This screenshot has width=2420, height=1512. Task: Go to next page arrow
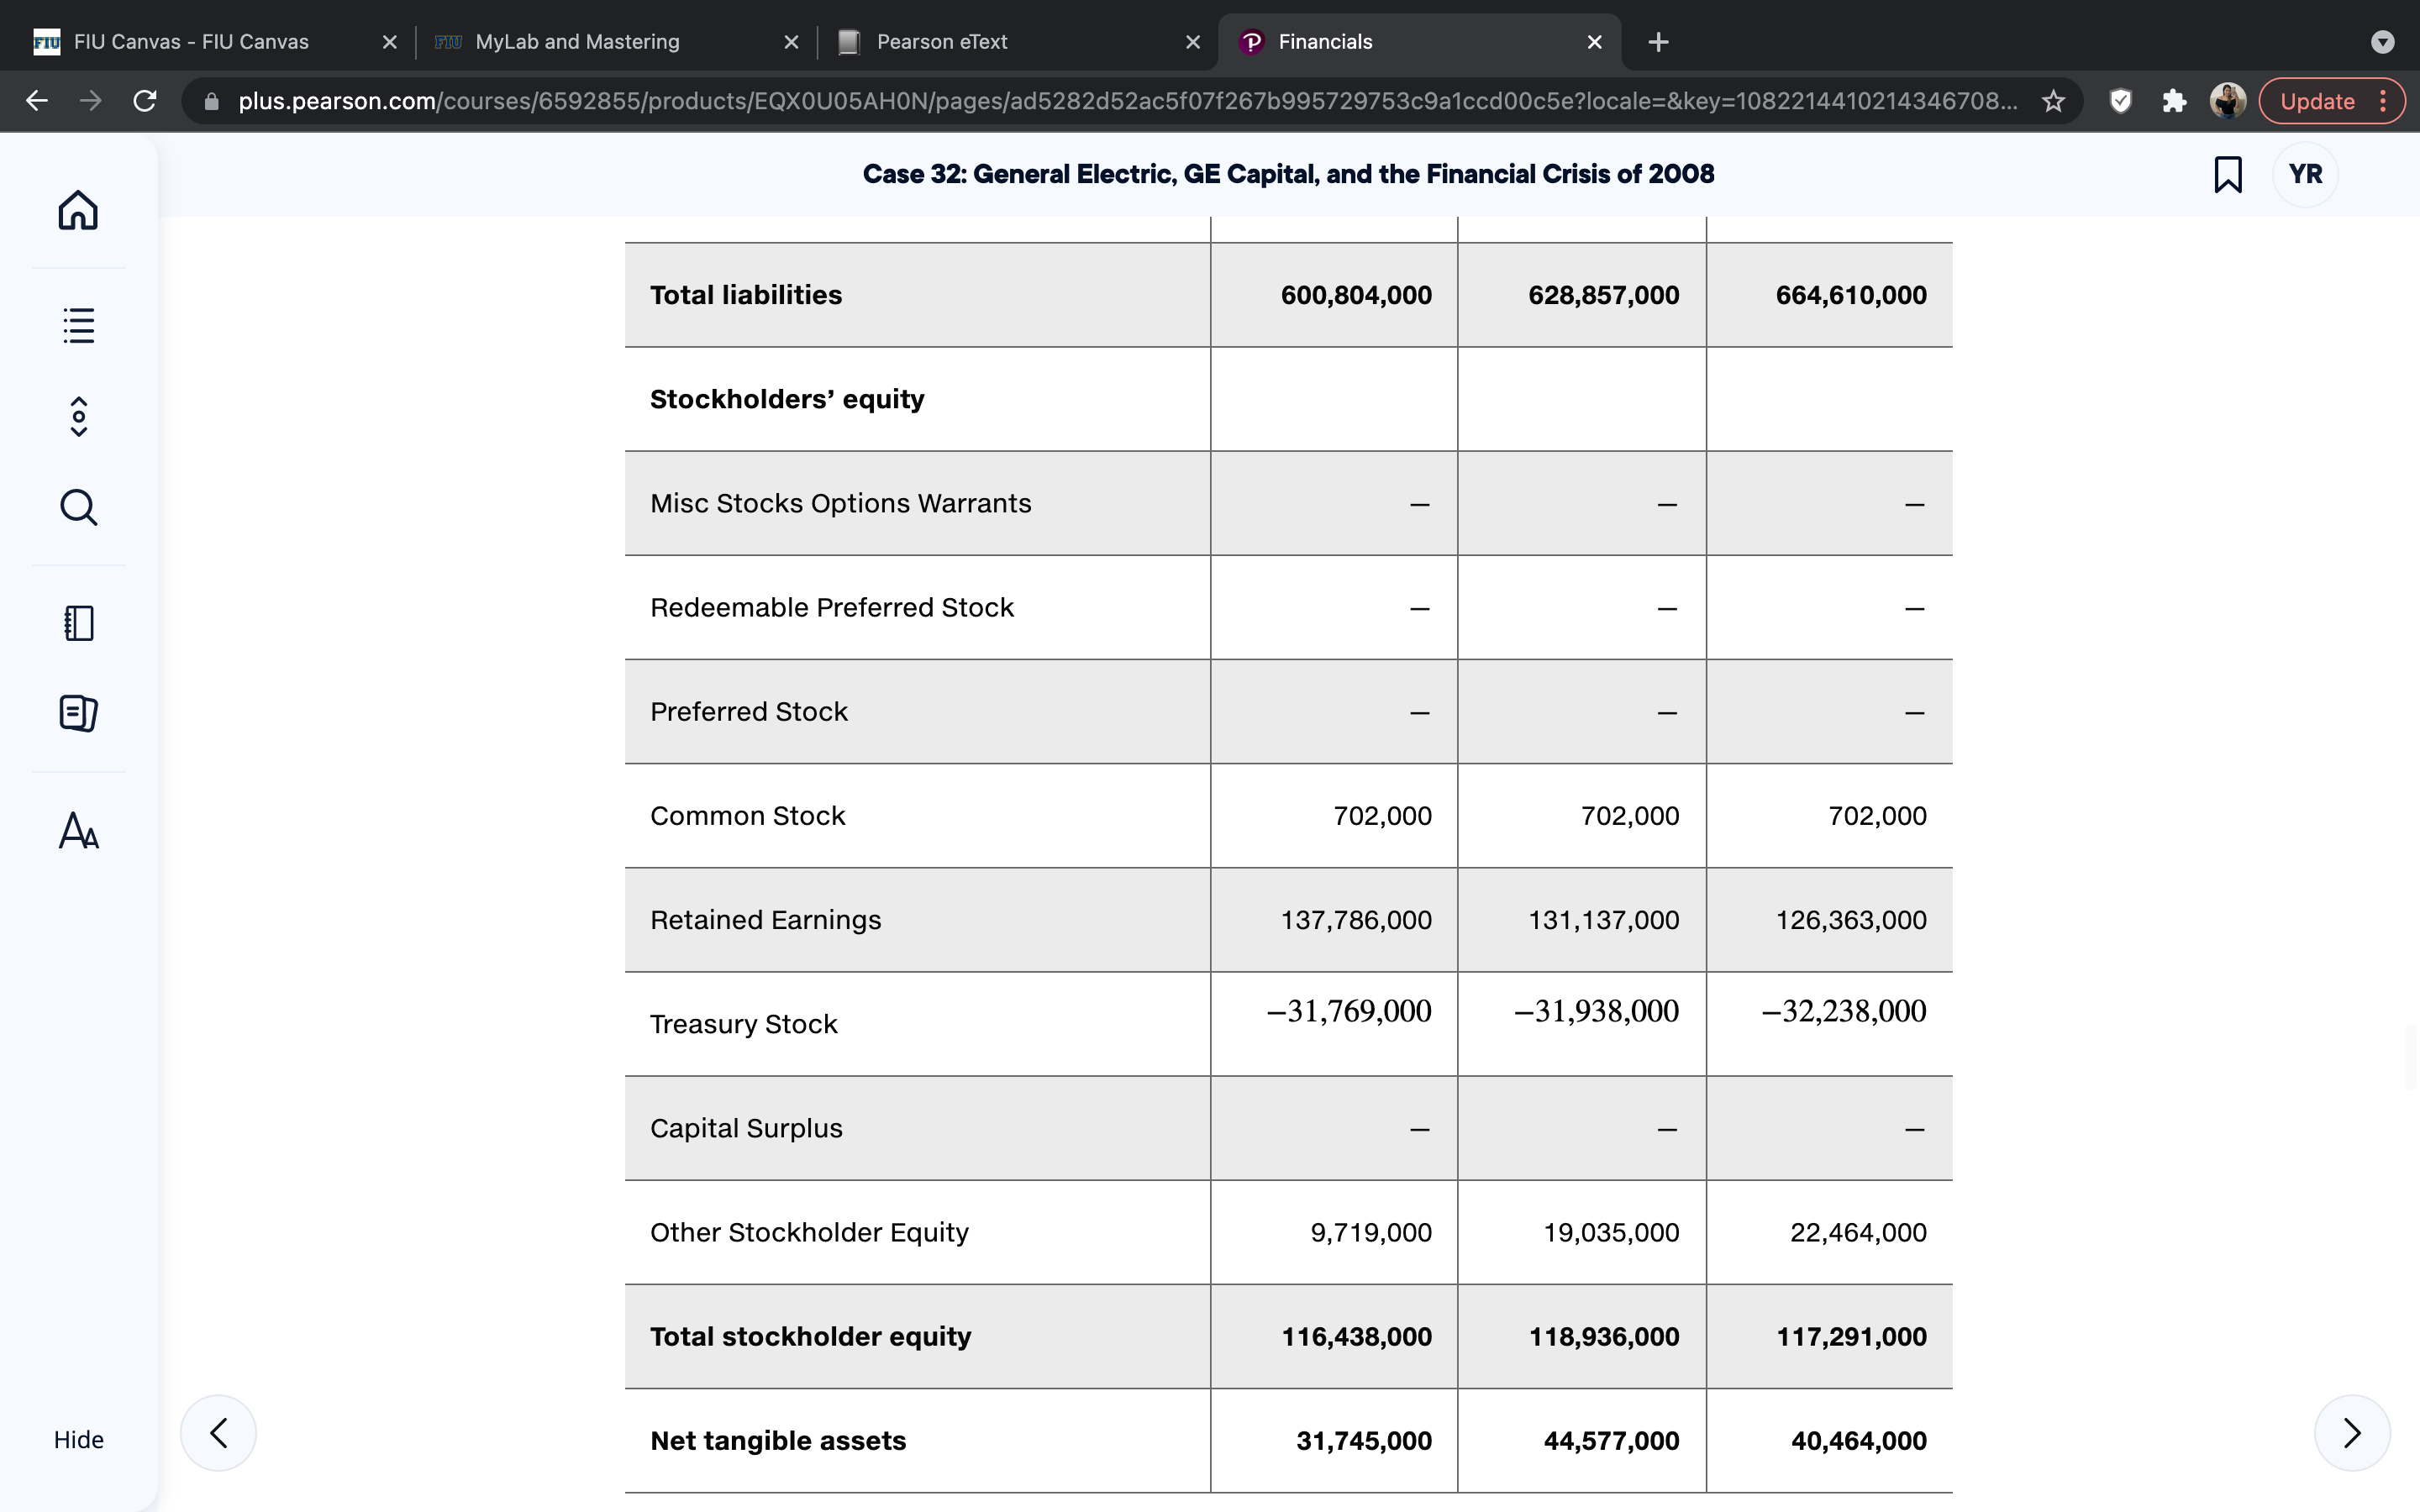tap(2352, 1432)
